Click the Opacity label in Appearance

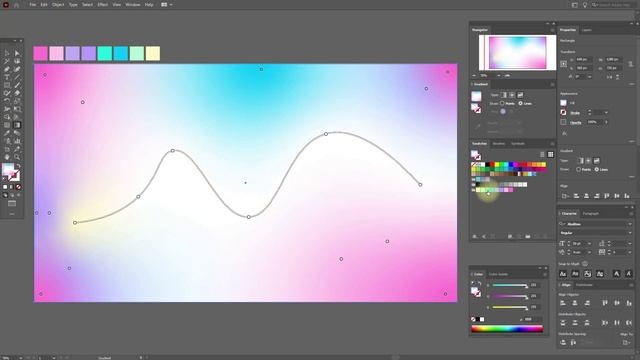[x=576, y=122]
